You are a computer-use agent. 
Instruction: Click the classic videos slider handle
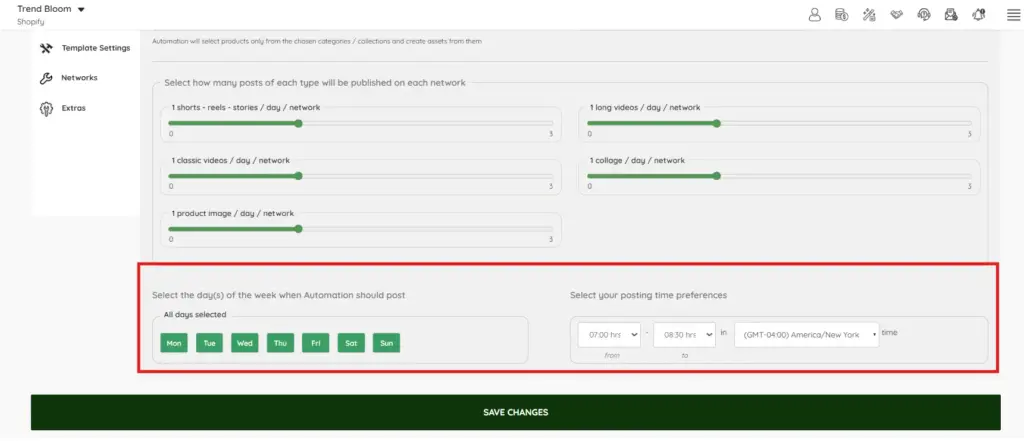pyautogui.click(x=298, y=176)
